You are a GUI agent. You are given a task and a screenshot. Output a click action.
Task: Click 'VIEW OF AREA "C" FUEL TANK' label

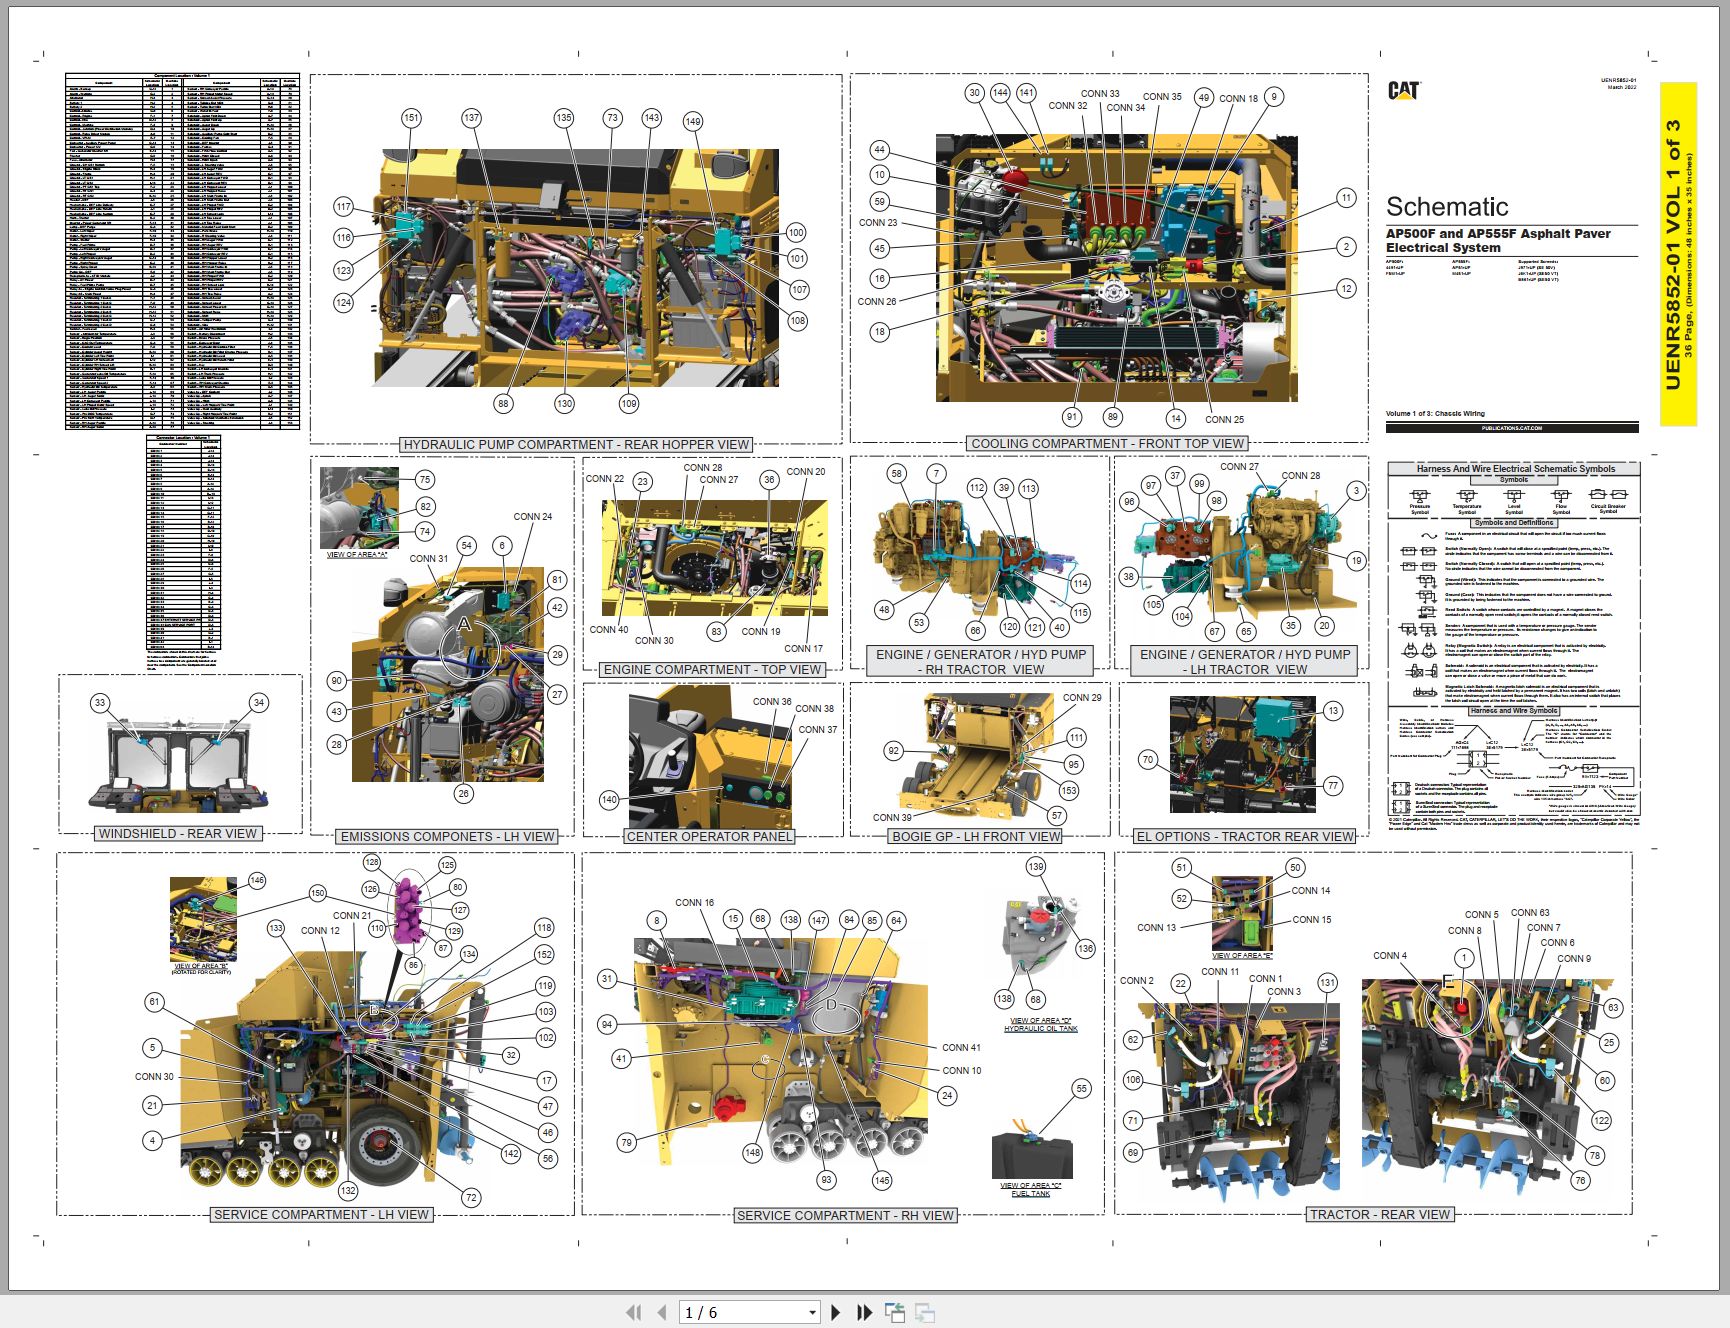1030,1189
